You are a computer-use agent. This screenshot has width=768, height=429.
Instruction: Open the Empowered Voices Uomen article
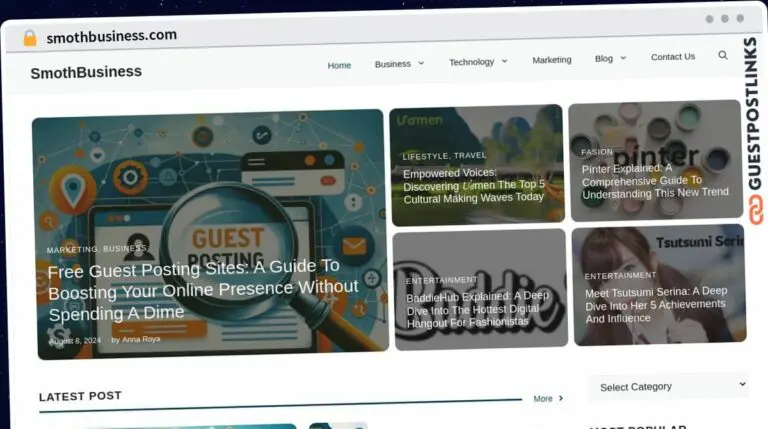[474, 185]
